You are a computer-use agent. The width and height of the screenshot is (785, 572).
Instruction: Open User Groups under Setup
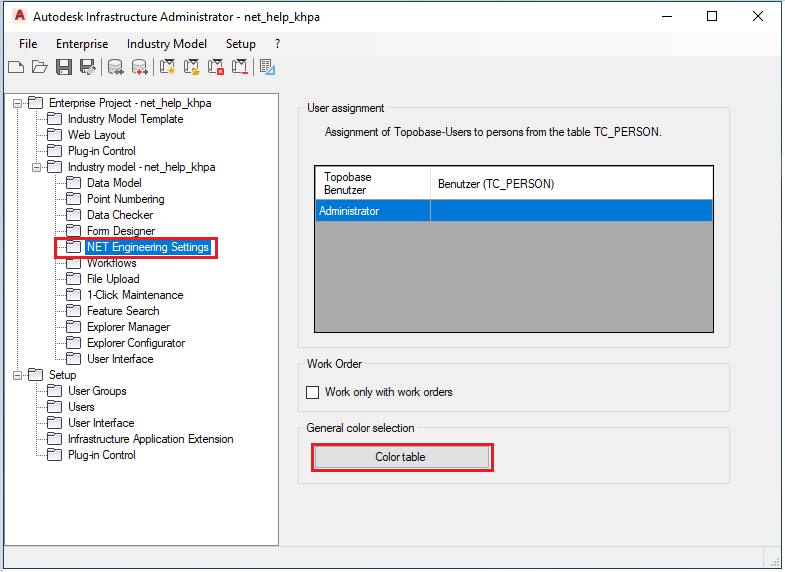[96, 391]
